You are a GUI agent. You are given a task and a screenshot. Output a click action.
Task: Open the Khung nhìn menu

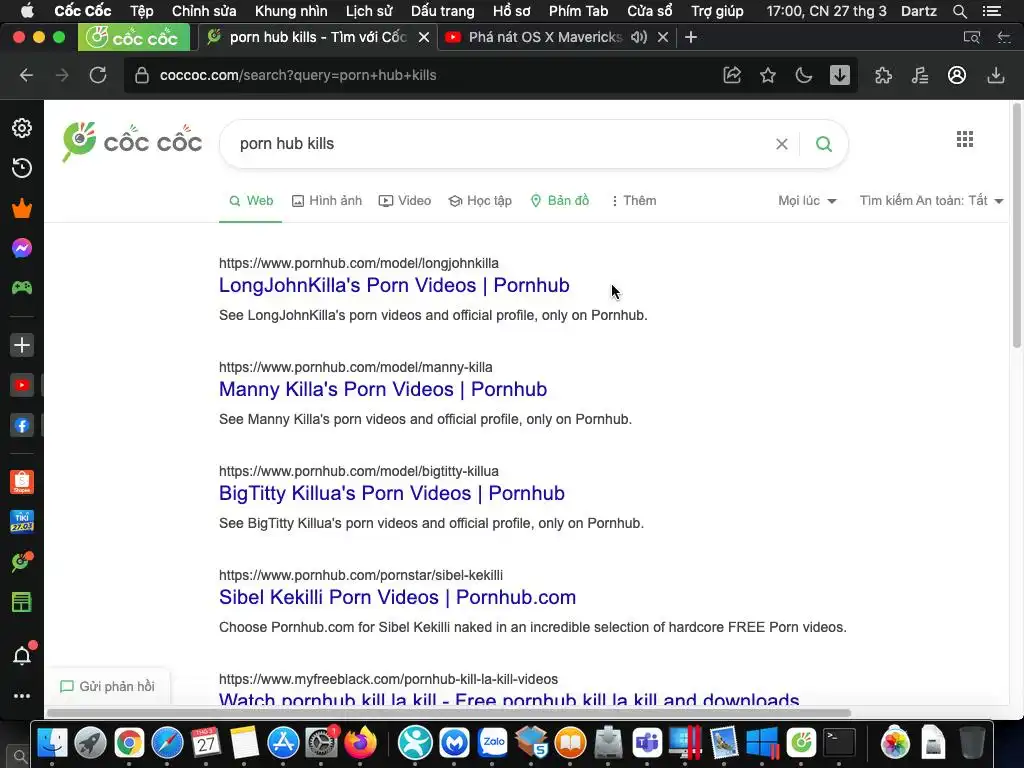(x=291, y=11)
